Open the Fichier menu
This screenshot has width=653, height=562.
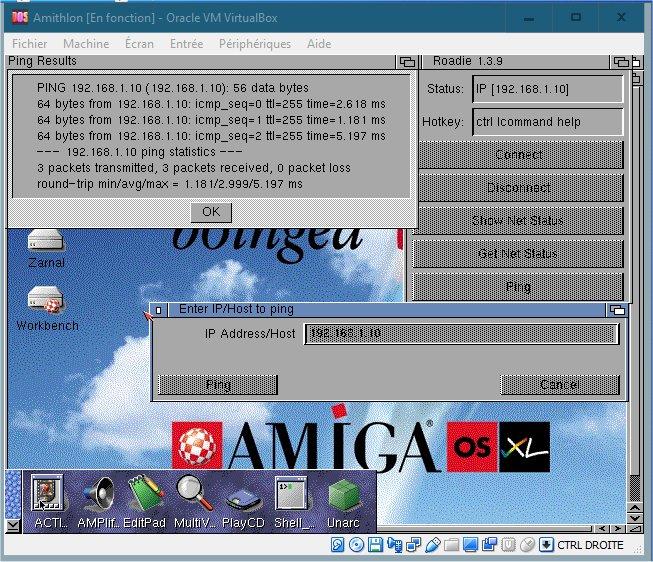[x=30, y=44]
